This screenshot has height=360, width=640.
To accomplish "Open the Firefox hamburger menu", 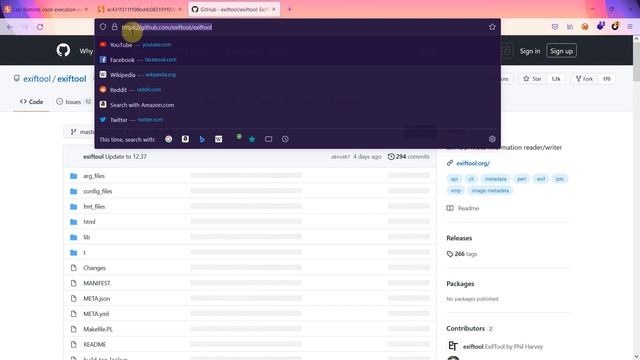I will [x=630, y=27].
